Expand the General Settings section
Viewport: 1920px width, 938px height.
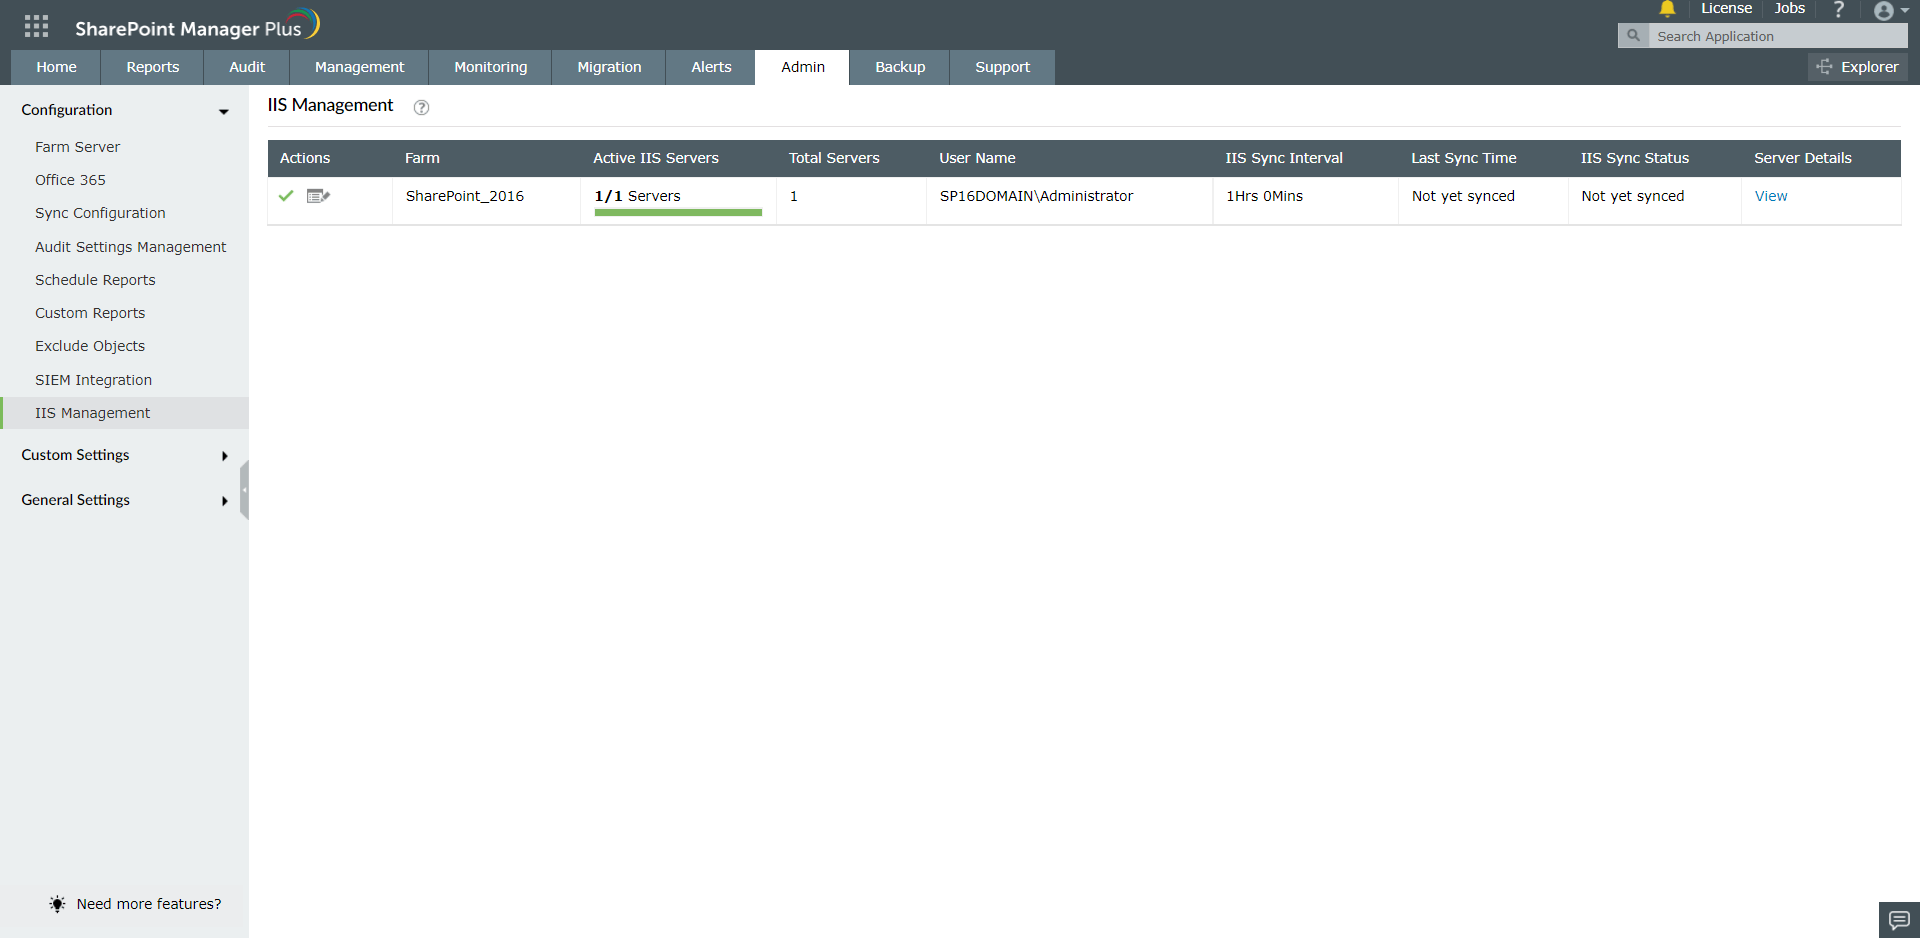[225, 501]
